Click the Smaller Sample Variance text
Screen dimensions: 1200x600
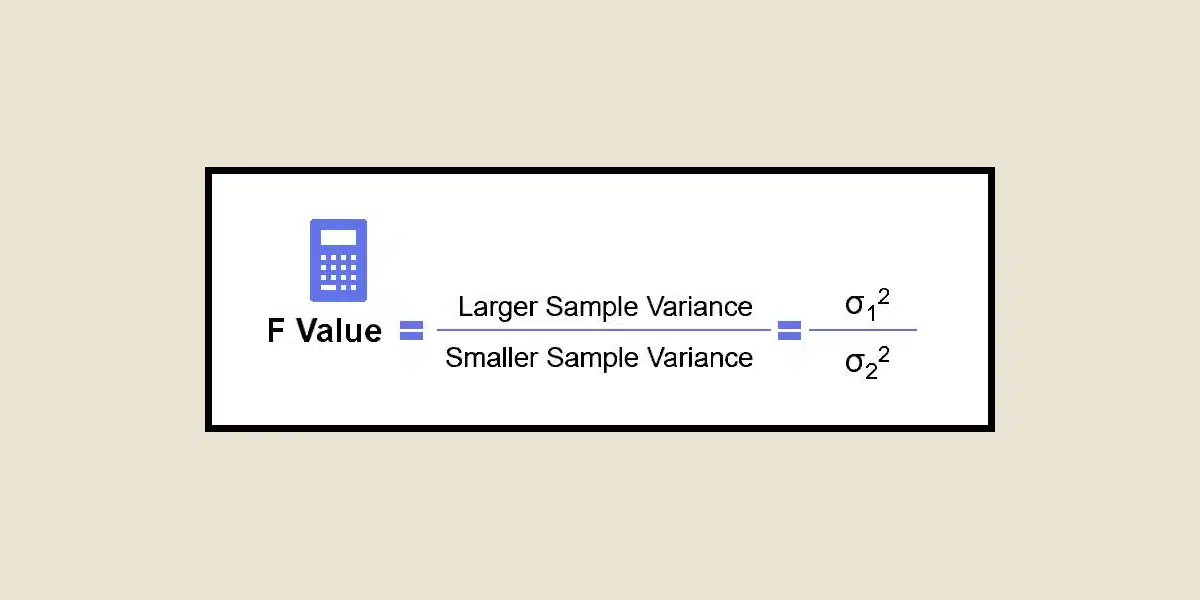tap(599, 357)
